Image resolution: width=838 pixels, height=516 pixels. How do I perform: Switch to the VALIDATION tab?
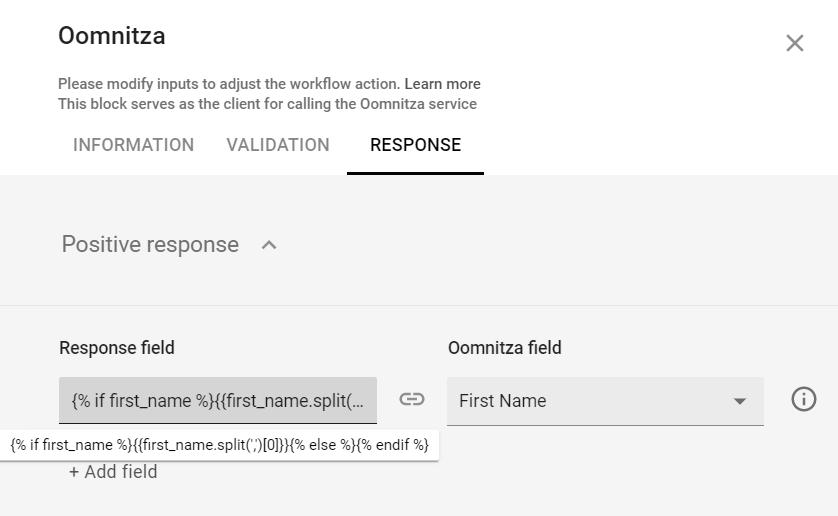[278, 145]
